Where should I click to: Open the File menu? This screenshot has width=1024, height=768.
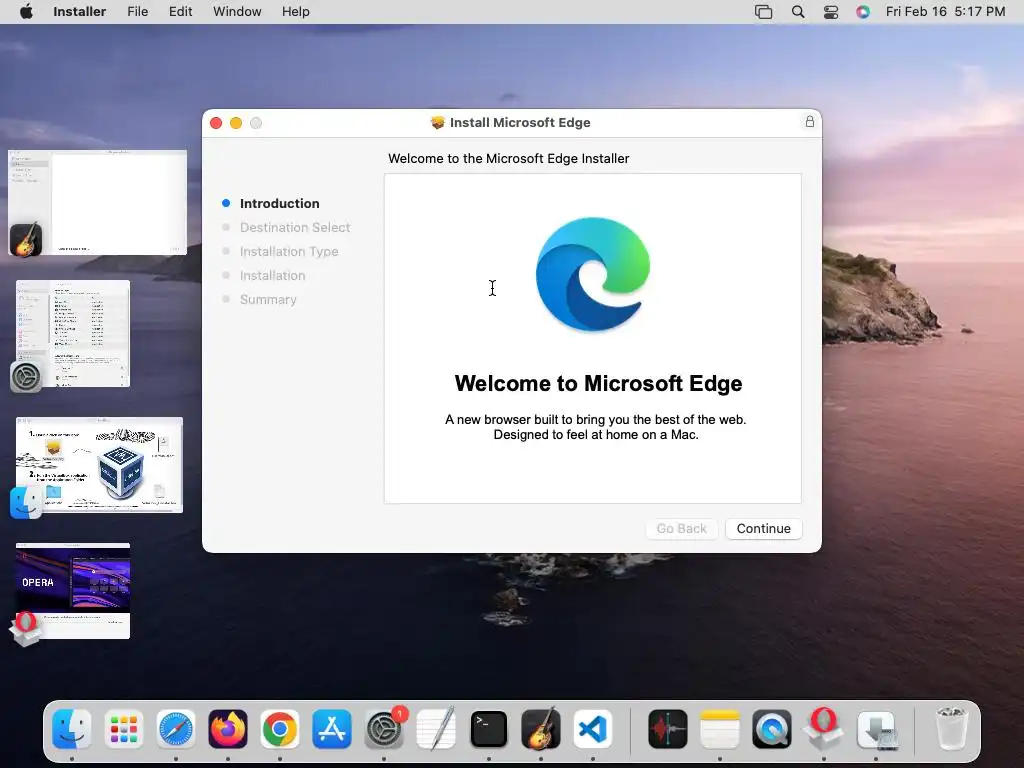[x=137, y=12]
